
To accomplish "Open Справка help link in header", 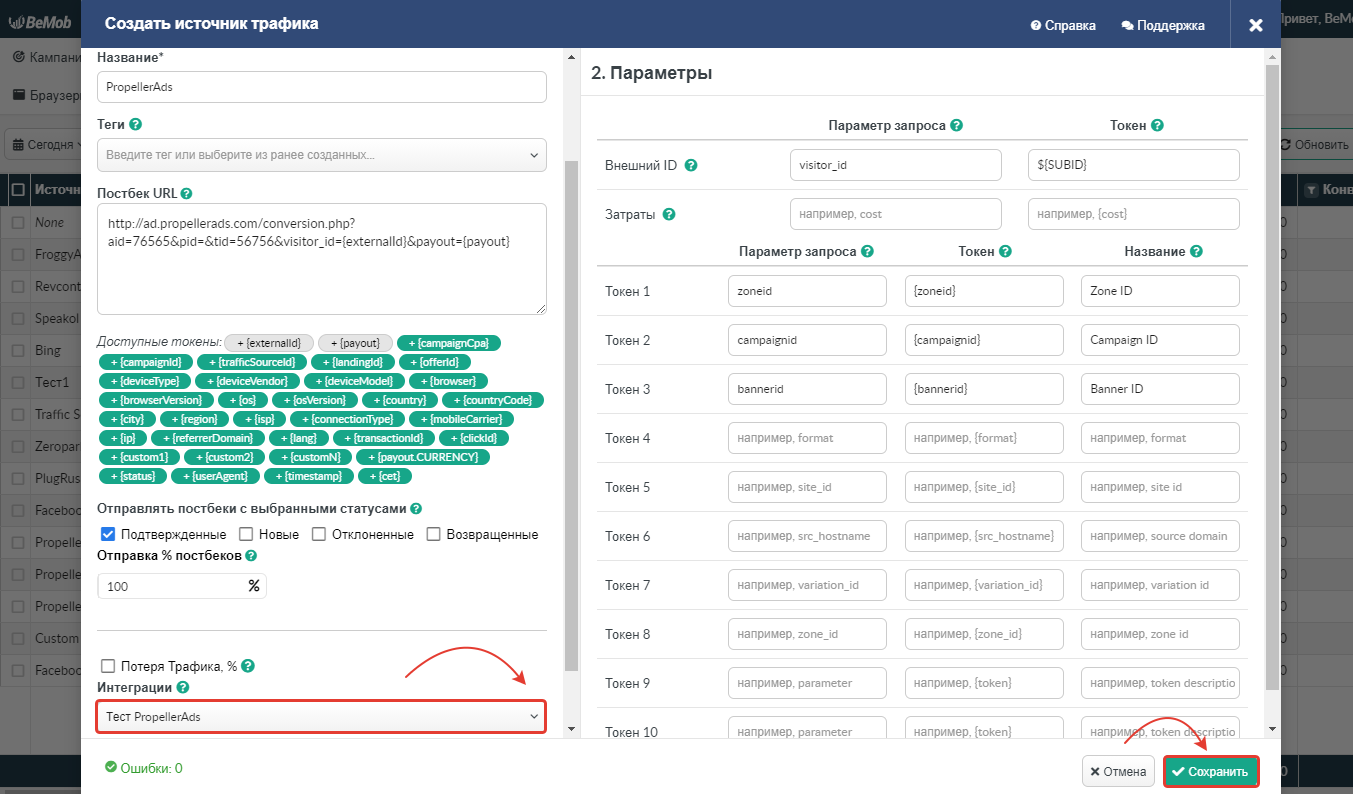I will coord(1063,25).
